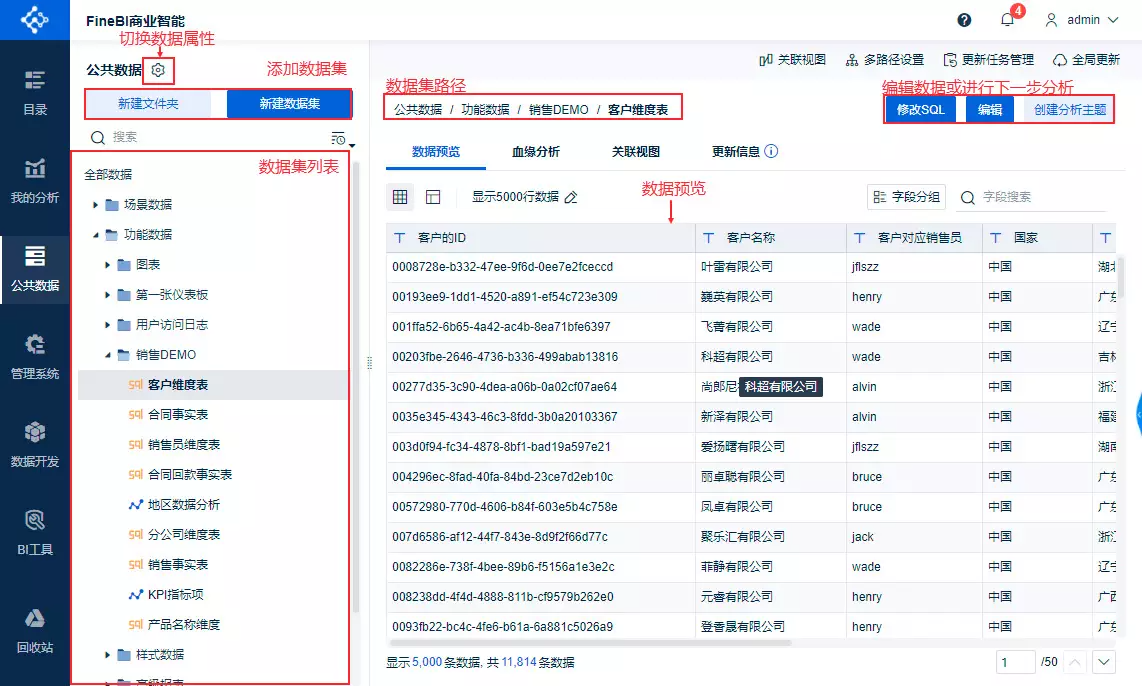Click the 客户名称 column type icon

click(709, 238)
